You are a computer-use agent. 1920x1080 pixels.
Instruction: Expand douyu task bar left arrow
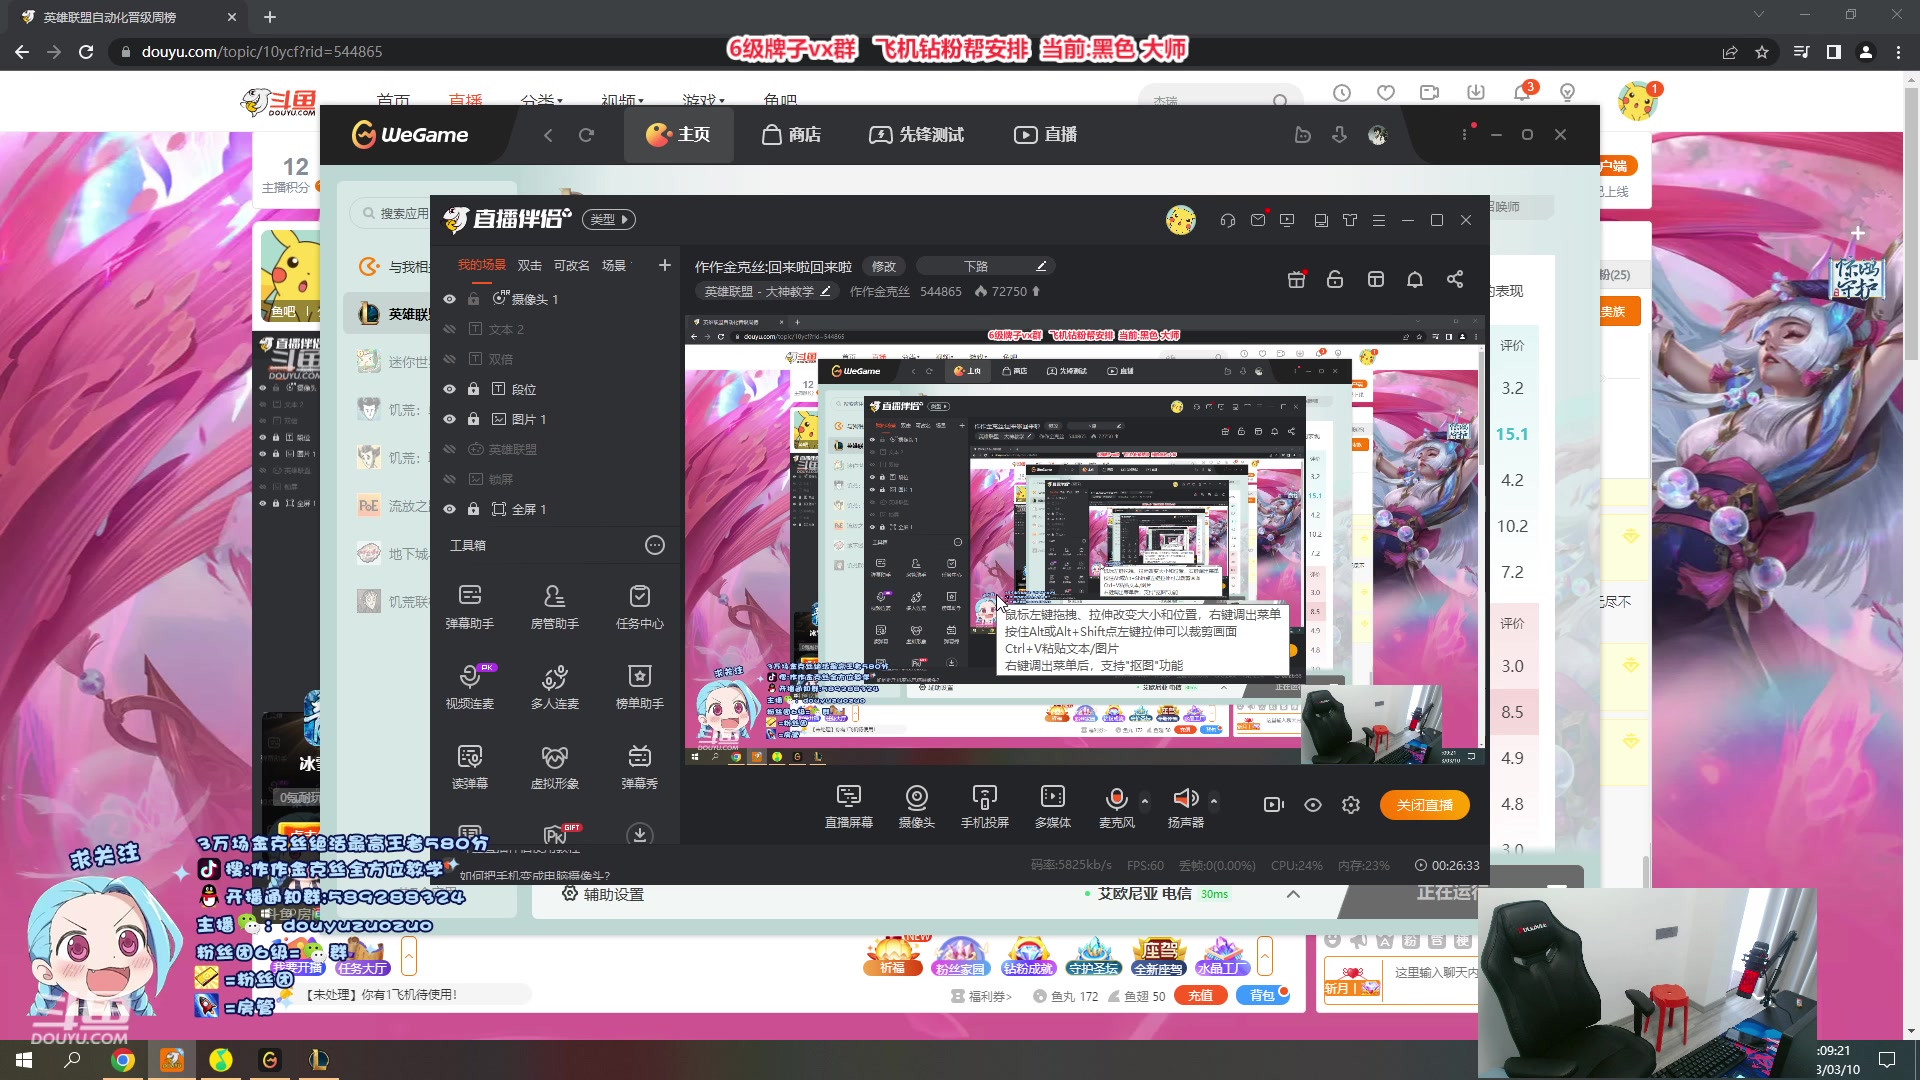pyautogui.click(x=408, y=956)
